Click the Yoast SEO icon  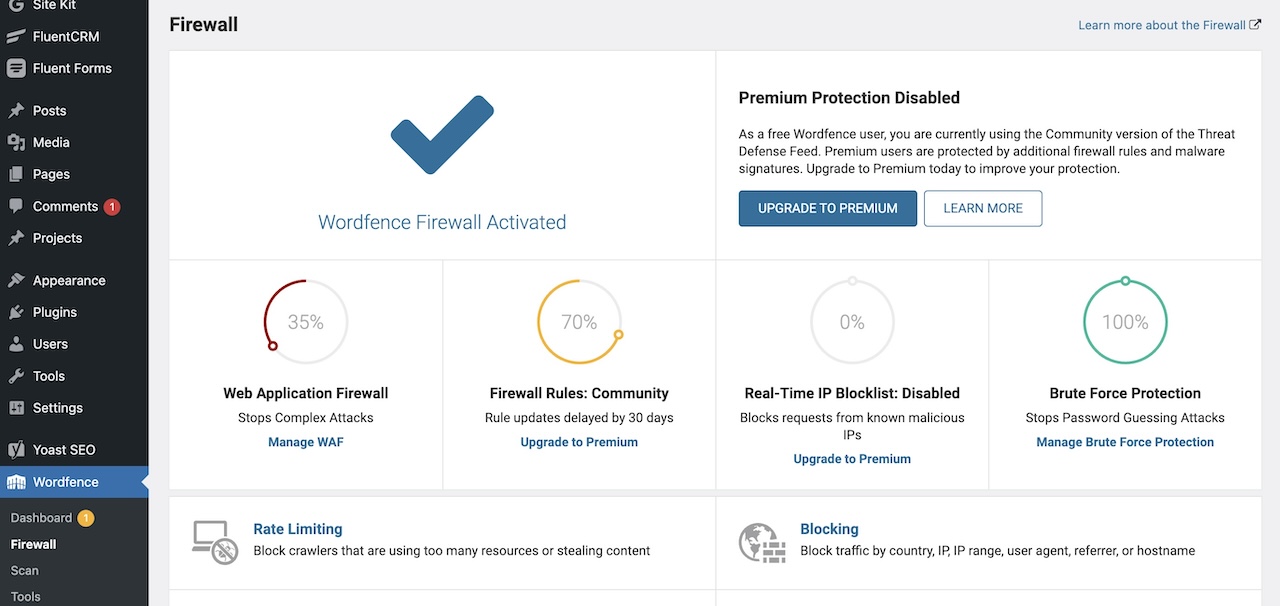pos(16,450)
